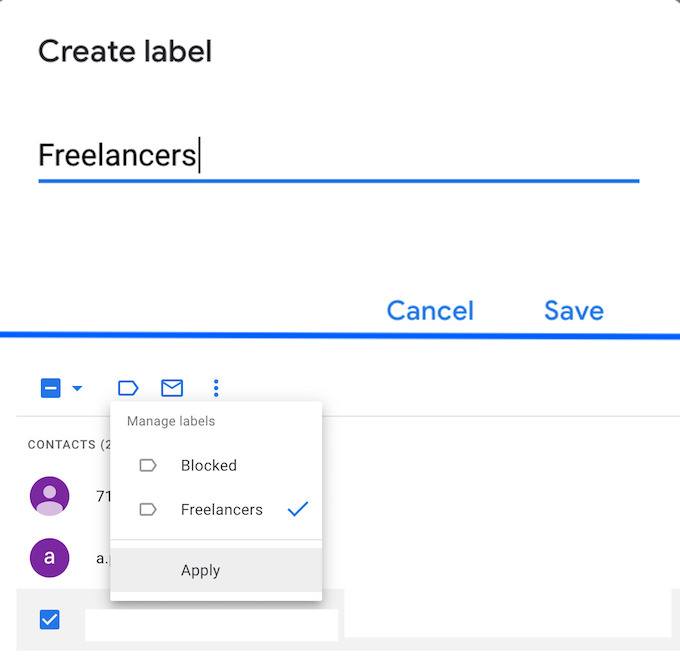Click the Manage labels menu header
This screenshot has width=680, height=656.
[x=171, y=421]
